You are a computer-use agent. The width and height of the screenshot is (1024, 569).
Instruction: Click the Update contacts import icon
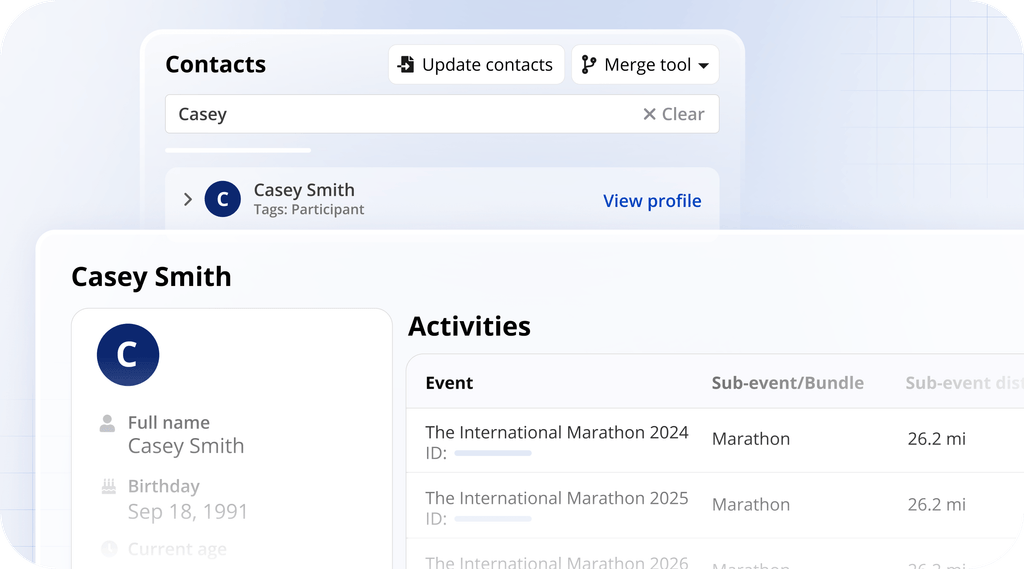click(406, 64)
